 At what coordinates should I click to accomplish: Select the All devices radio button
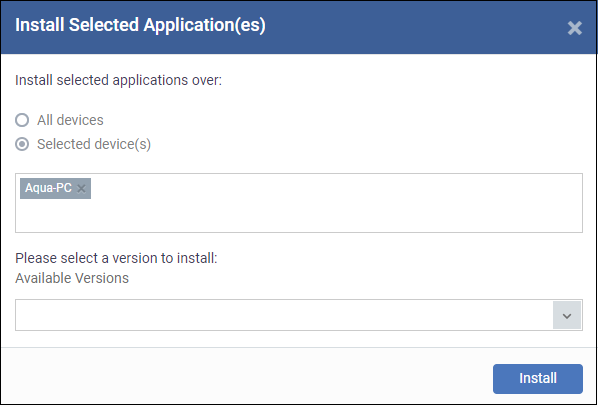(x=22, y=120)
